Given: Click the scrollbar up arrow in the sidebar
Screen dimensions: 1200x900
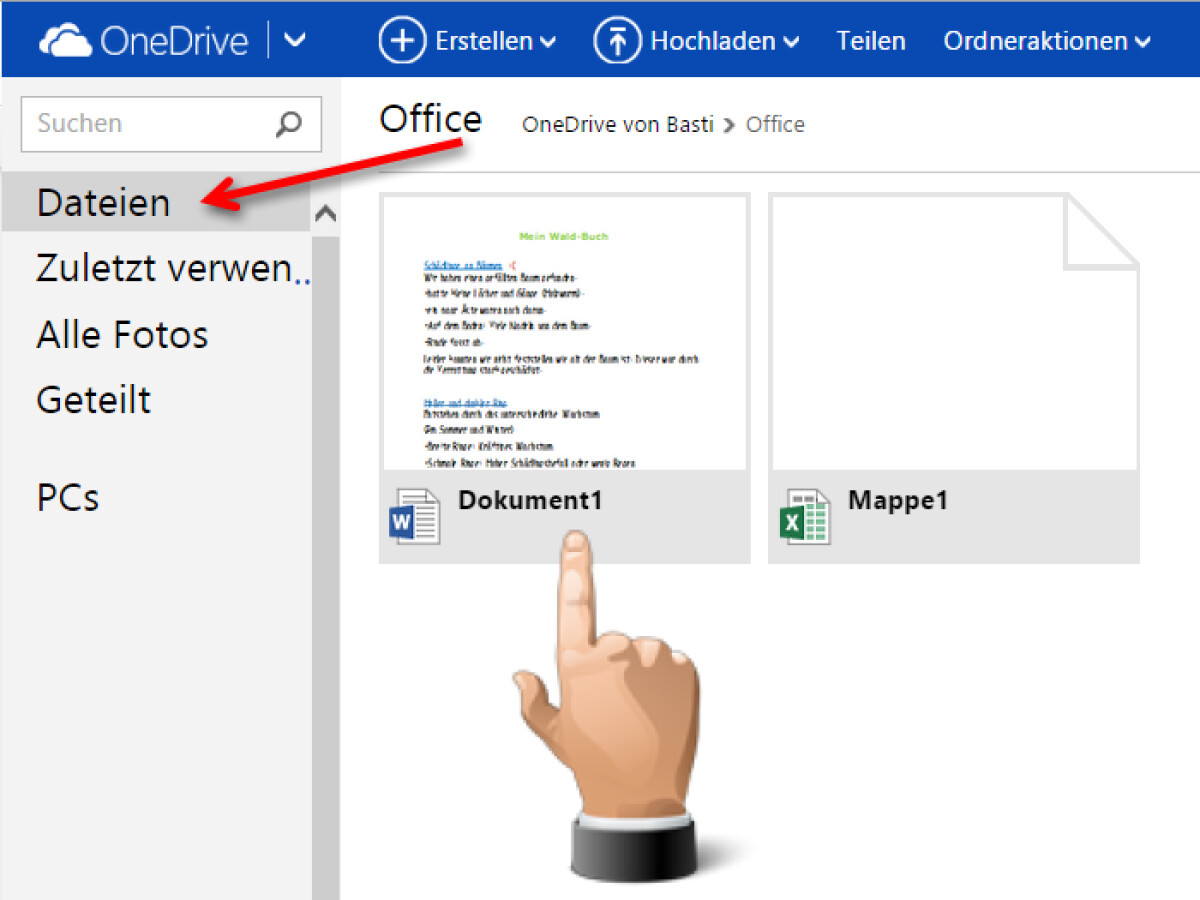Looking at the screenshot, I should (326, 212).
